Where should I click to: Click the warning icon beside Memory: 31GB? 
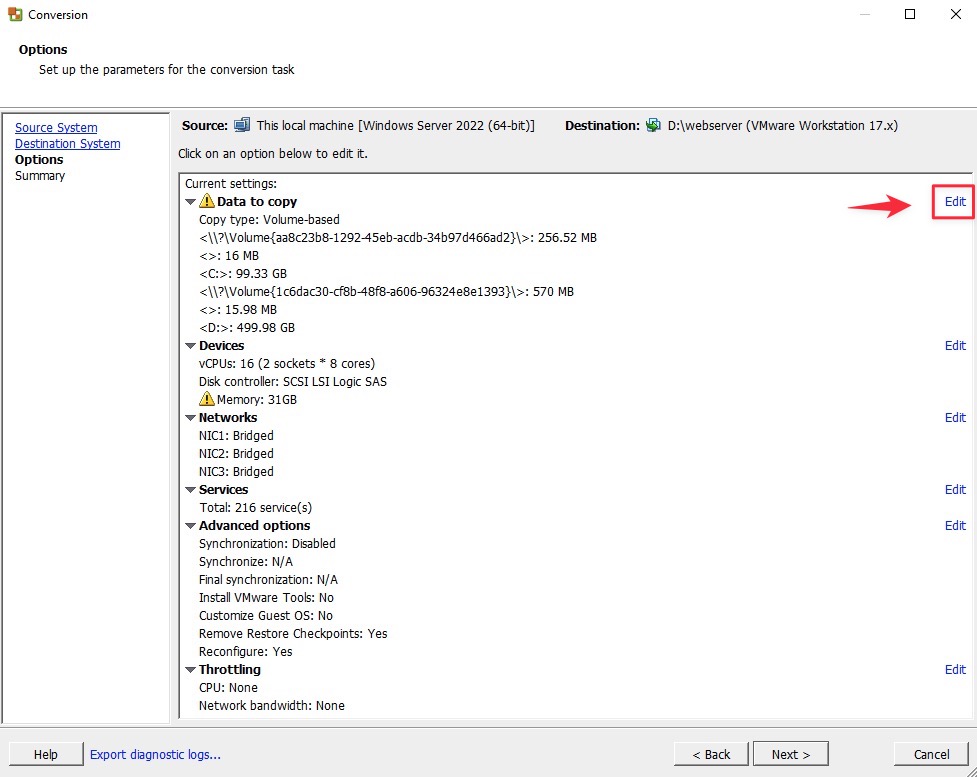[x=206, y=399]
